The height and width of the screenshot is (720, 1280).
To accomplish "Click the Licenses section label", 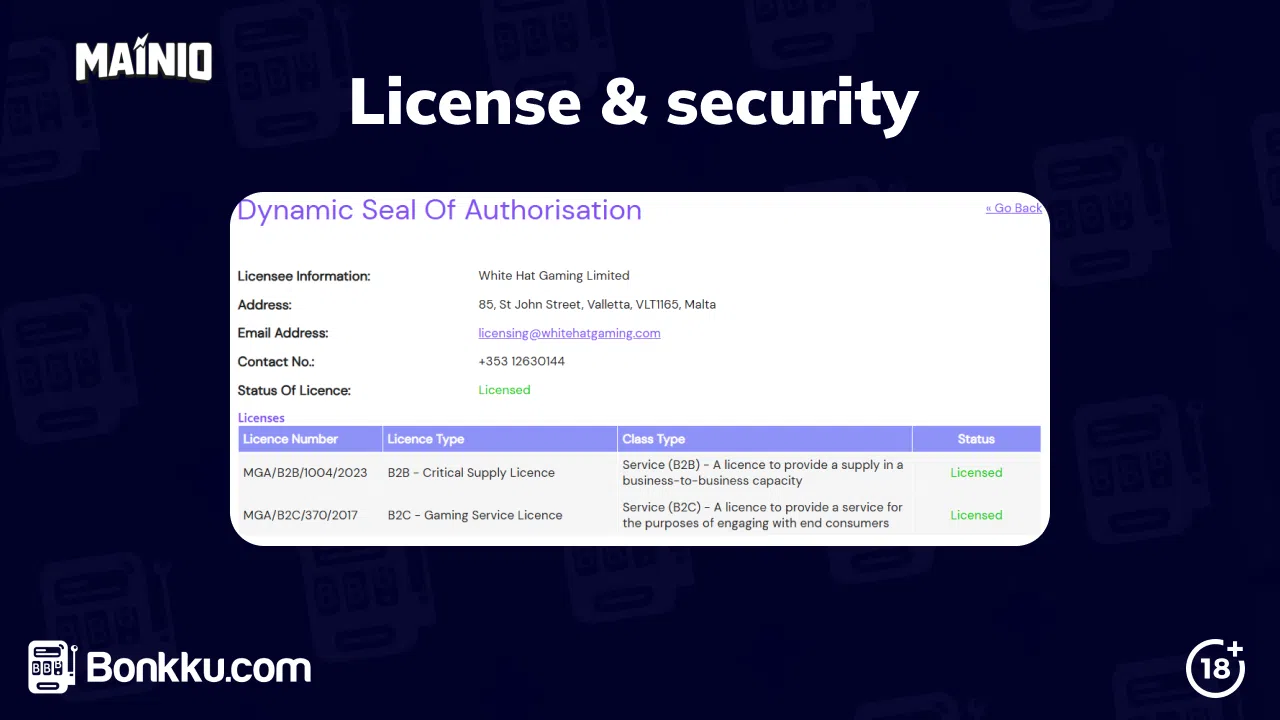I will 261,417.
